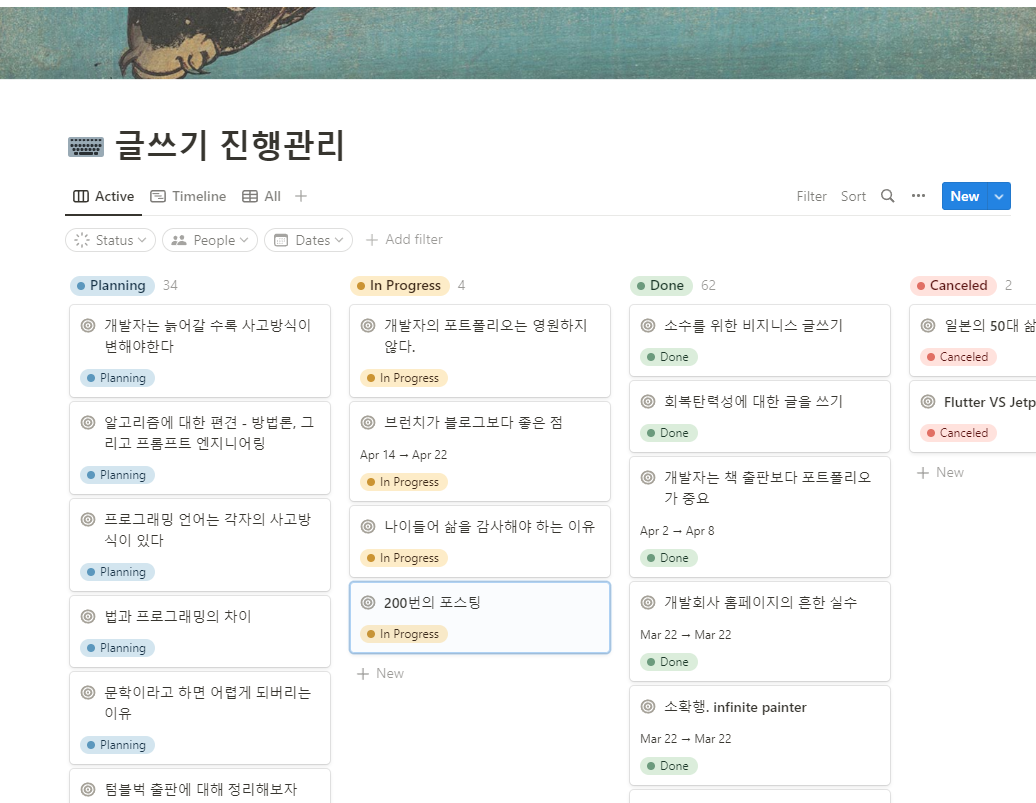Click target icon of 개발자는 책 출판보다 포트폴리오가 중요 card

pyautogui.click(x=648, y=477)
